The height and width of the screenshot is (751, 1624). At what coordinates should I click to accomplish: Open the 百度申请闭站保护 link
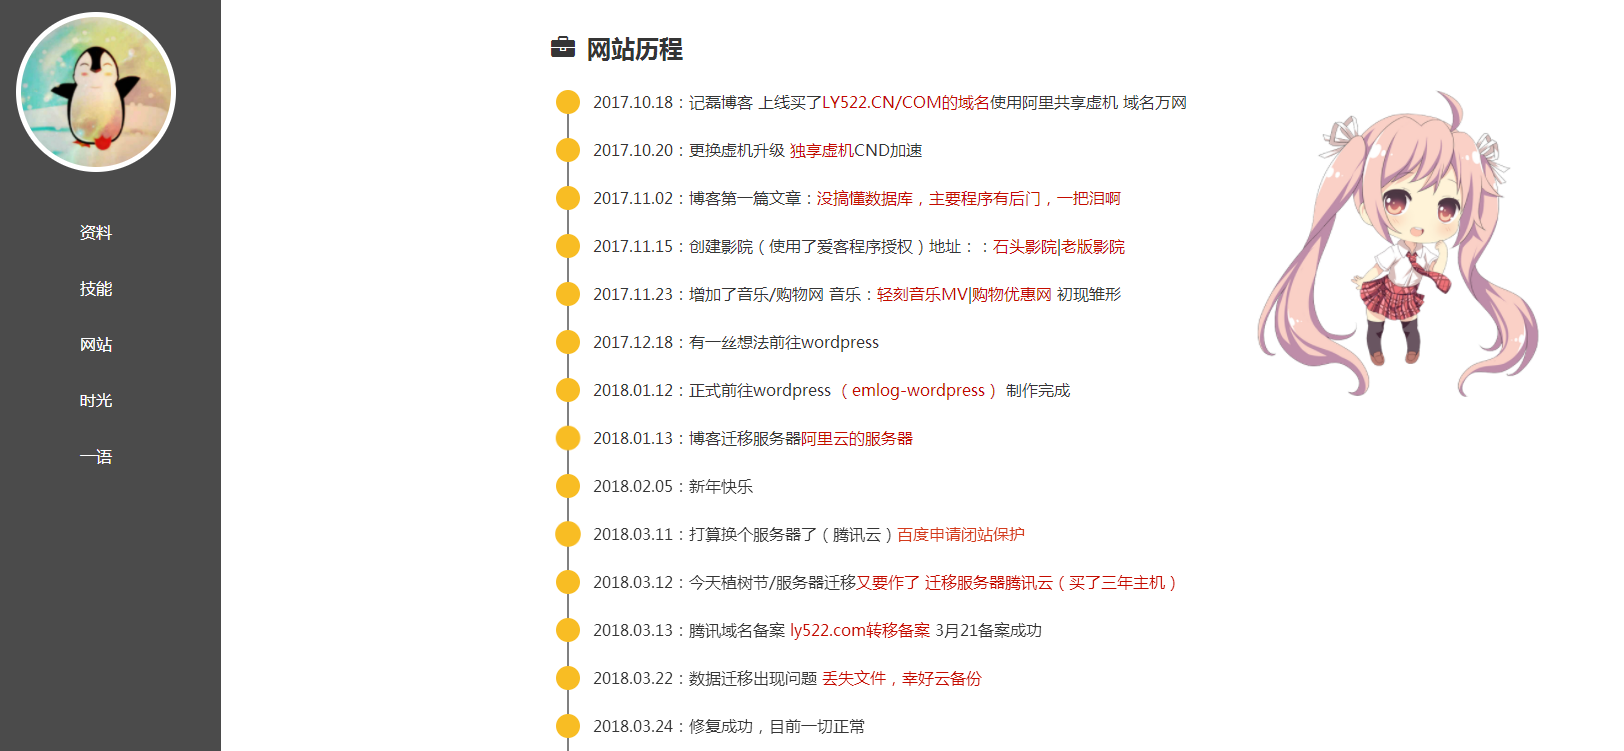point(960,535)
